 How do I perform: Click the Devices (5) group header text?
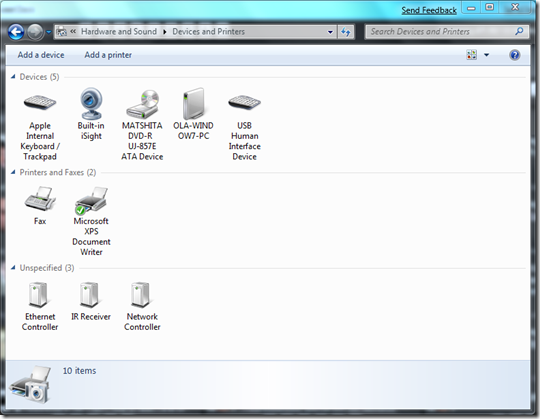(39, 77)
